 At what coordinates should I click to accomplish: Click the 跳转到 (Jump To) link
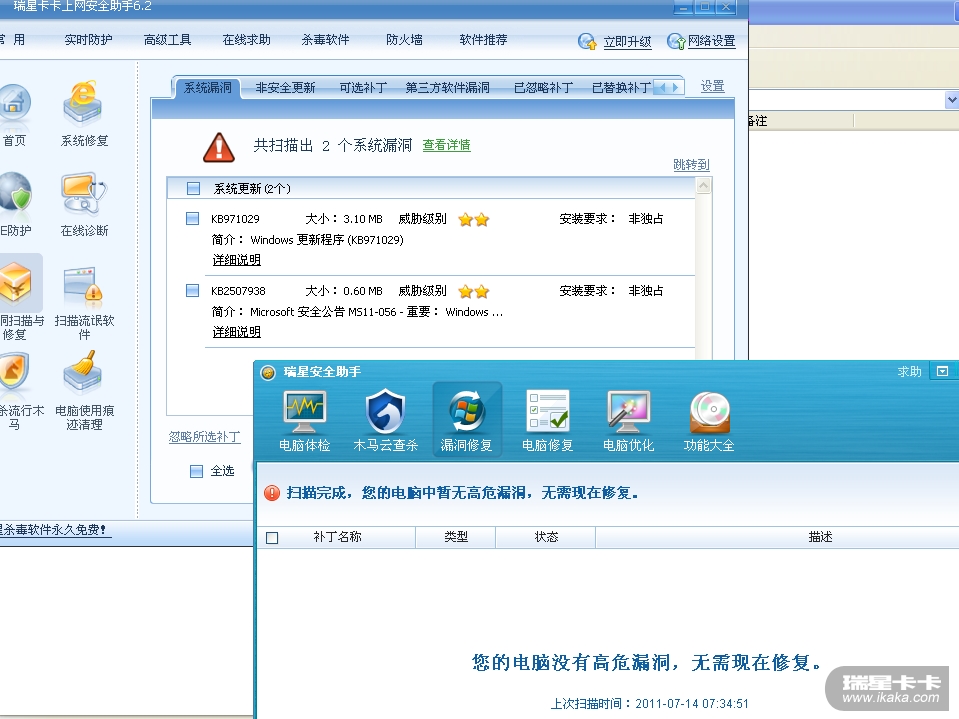pos(691,164)
